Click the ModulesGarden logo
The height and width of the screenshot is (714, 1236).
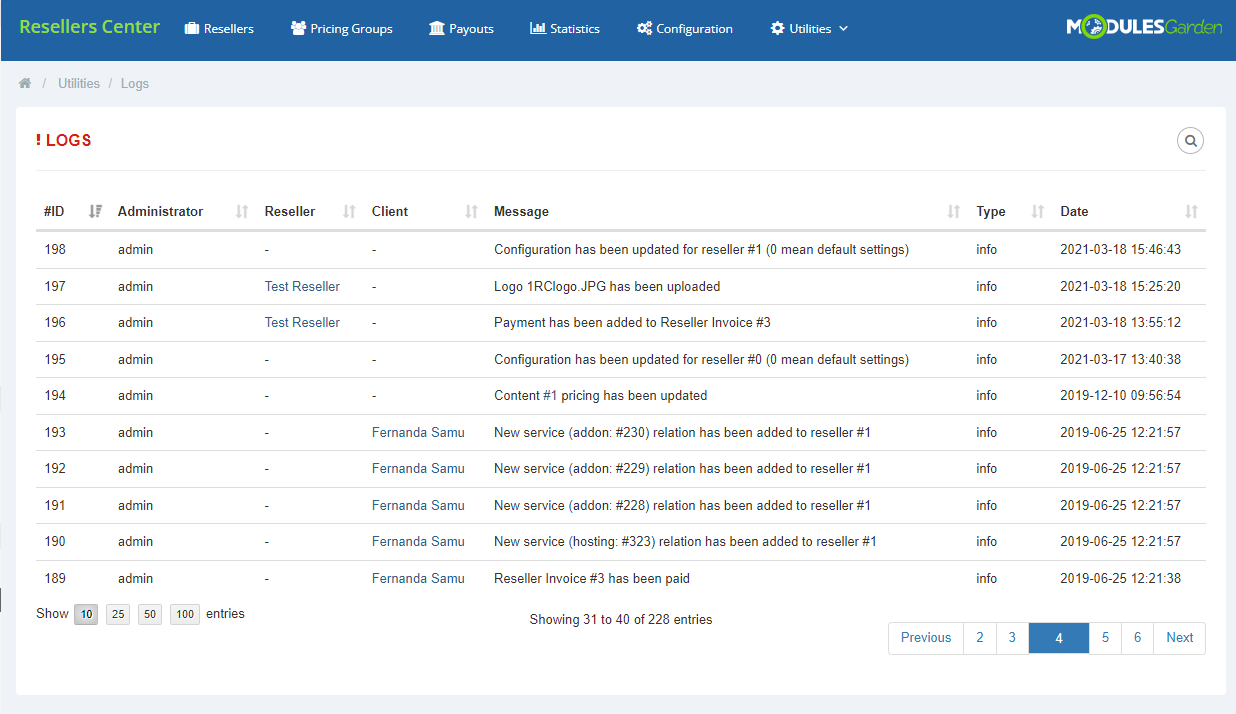point(1144,28)
